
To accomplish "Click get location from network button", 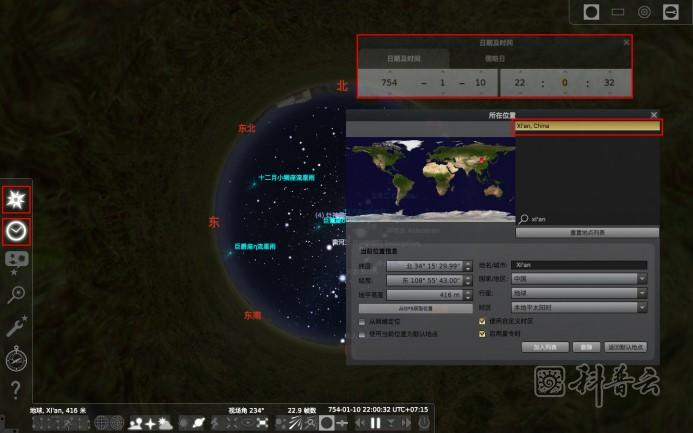I will (415, 308).
